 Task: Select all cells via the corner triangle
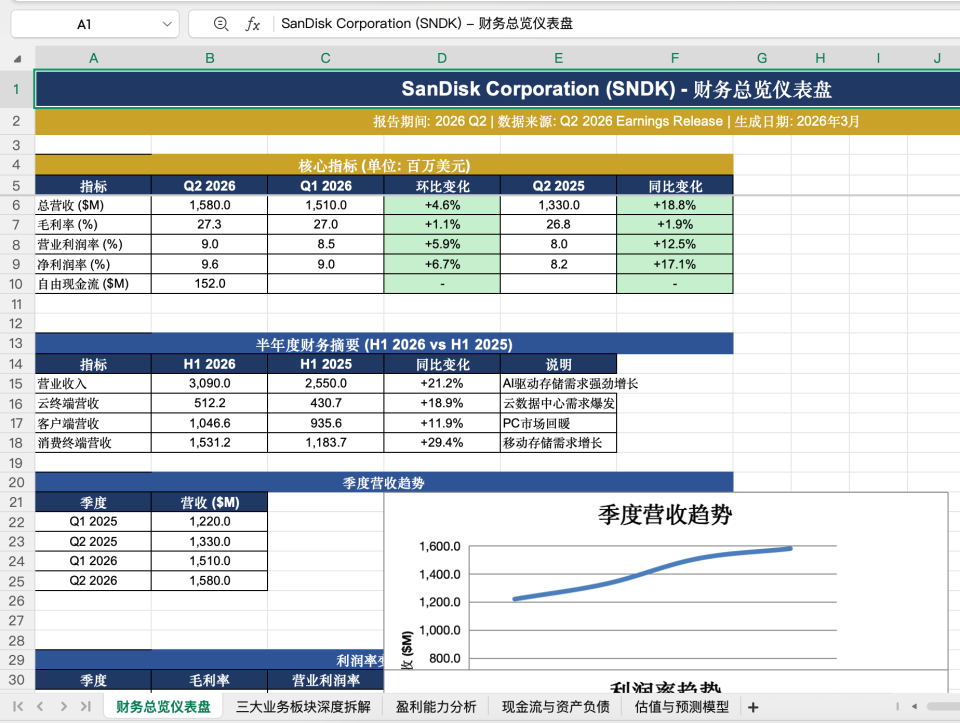(x=16, y=58)
